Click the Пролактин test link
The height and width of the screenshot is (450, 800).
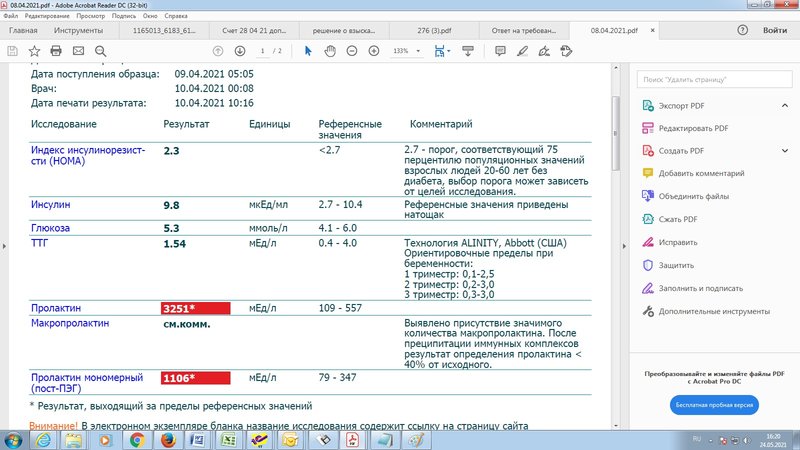pyautogui.click(x=56, y=308)
